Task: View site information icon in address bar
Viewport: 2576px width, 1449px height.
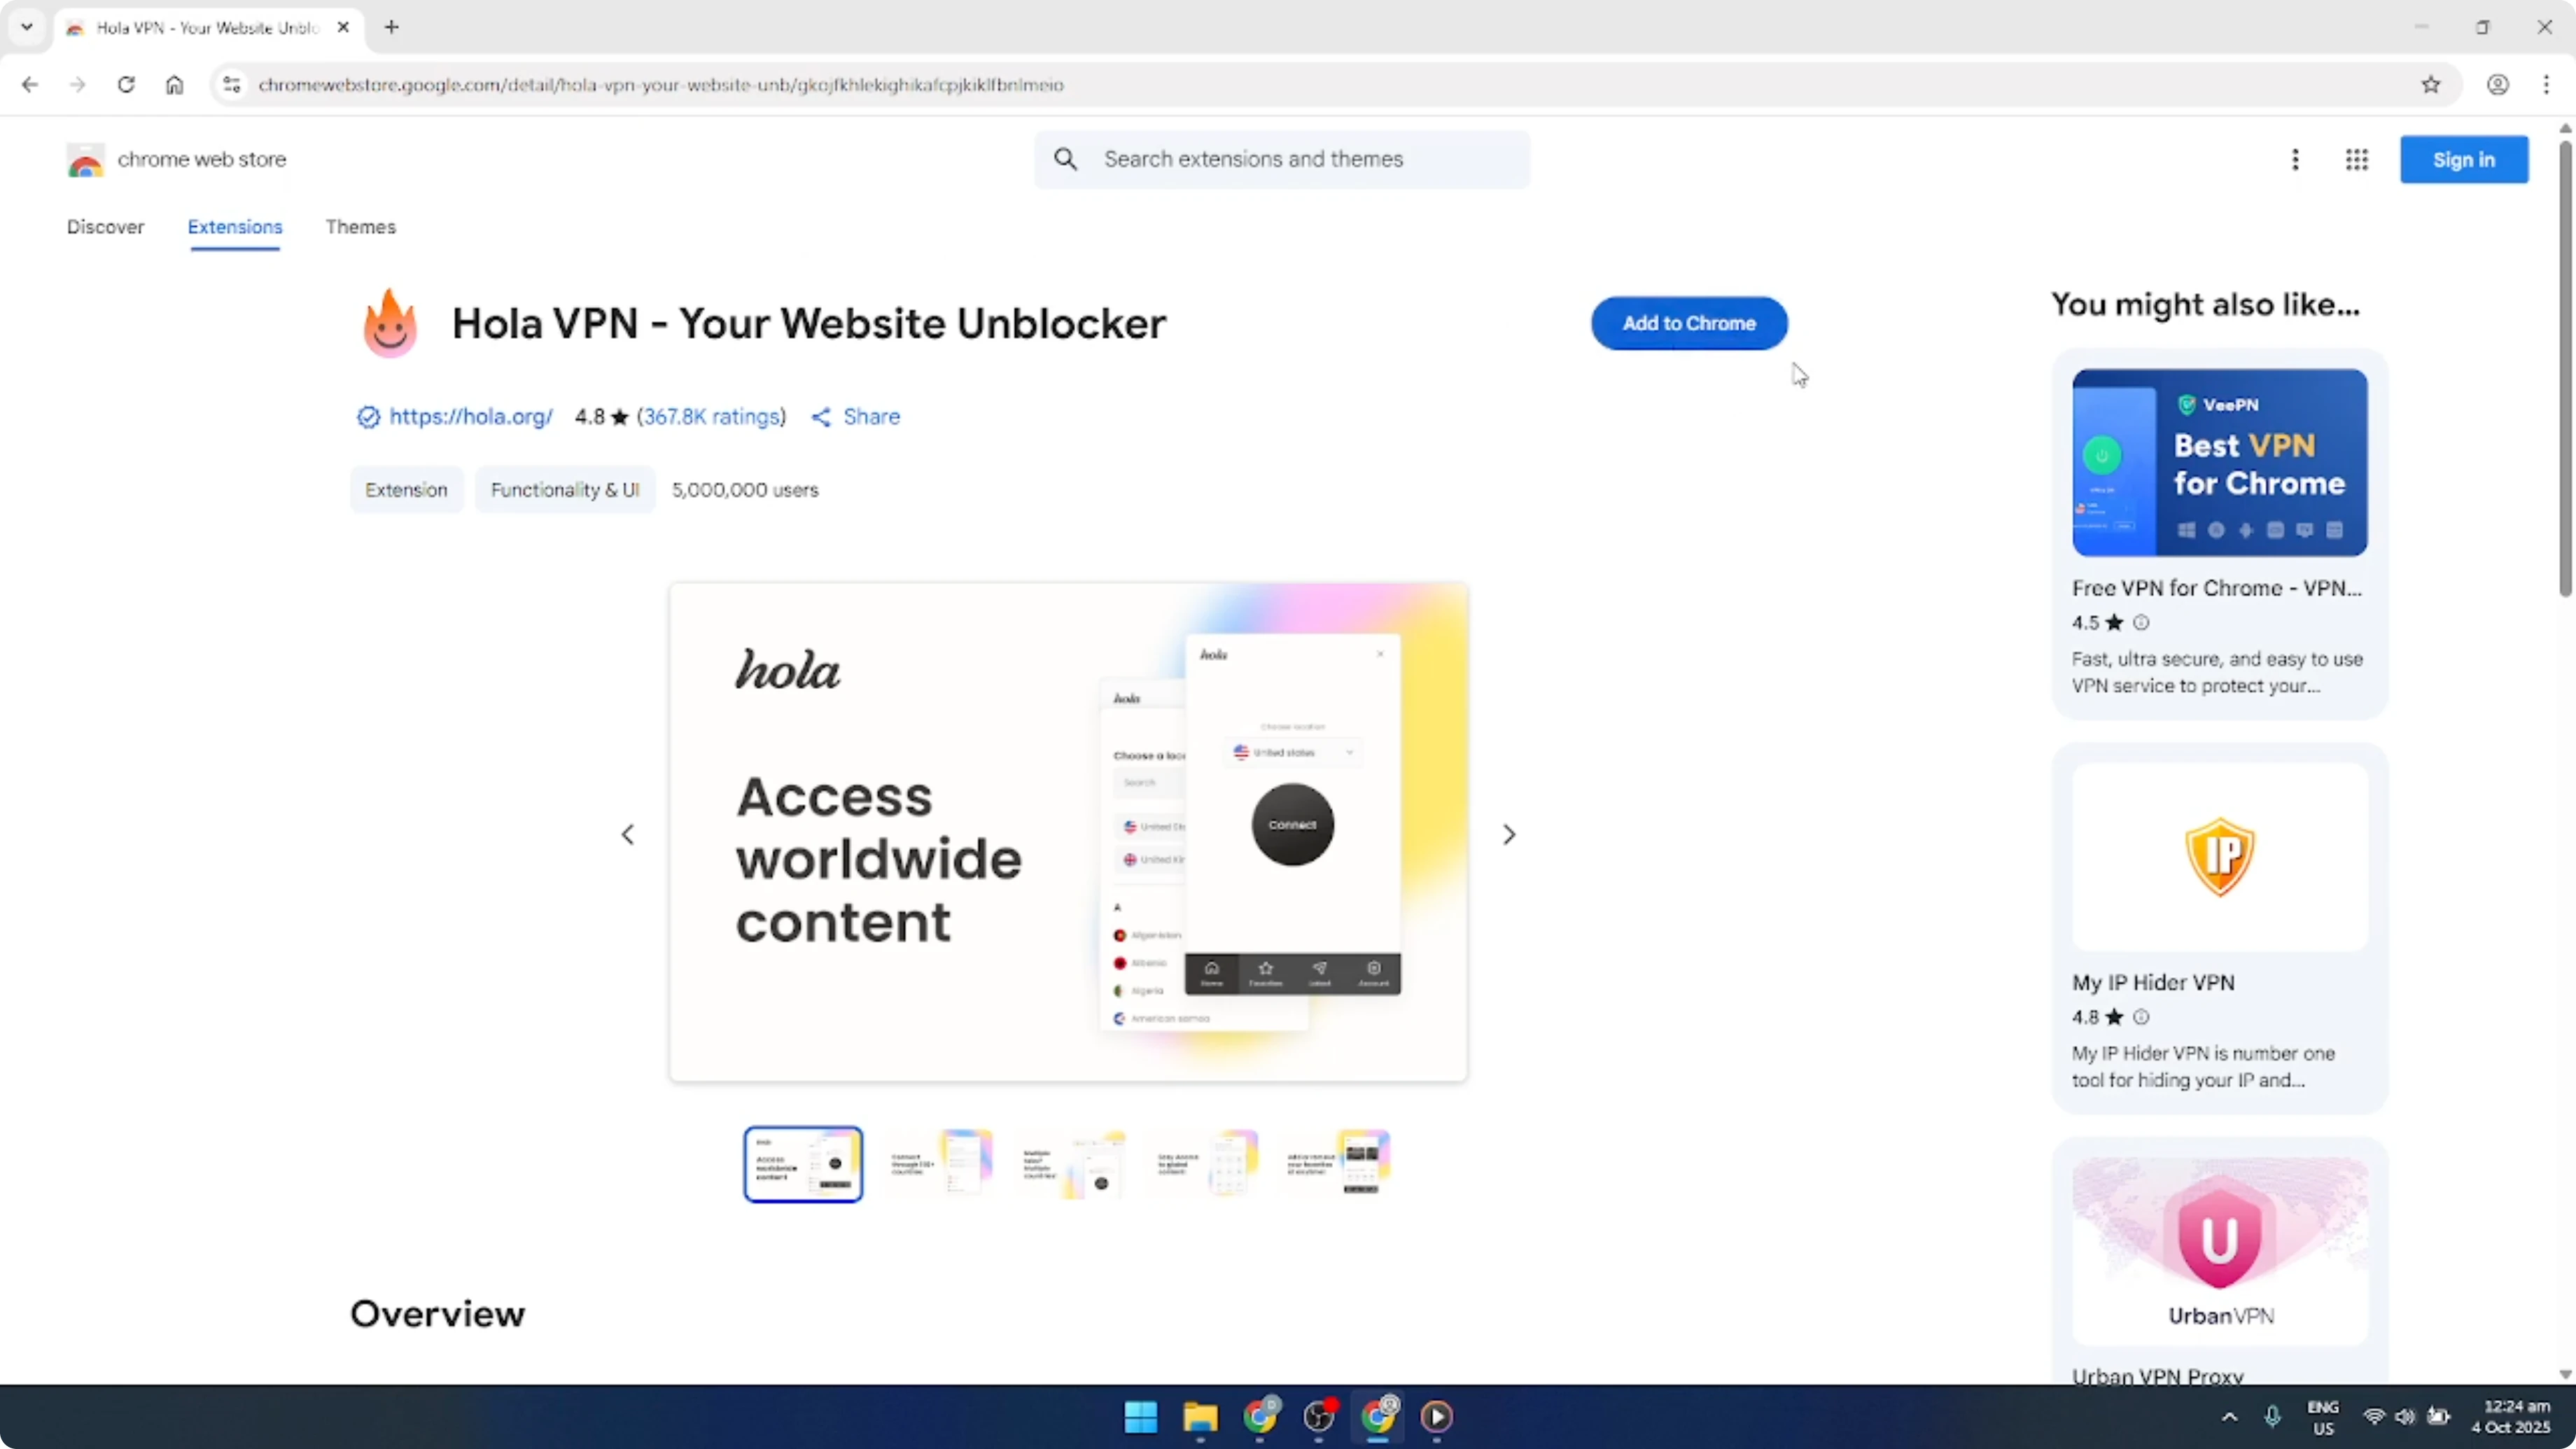Action: [232, 85]
